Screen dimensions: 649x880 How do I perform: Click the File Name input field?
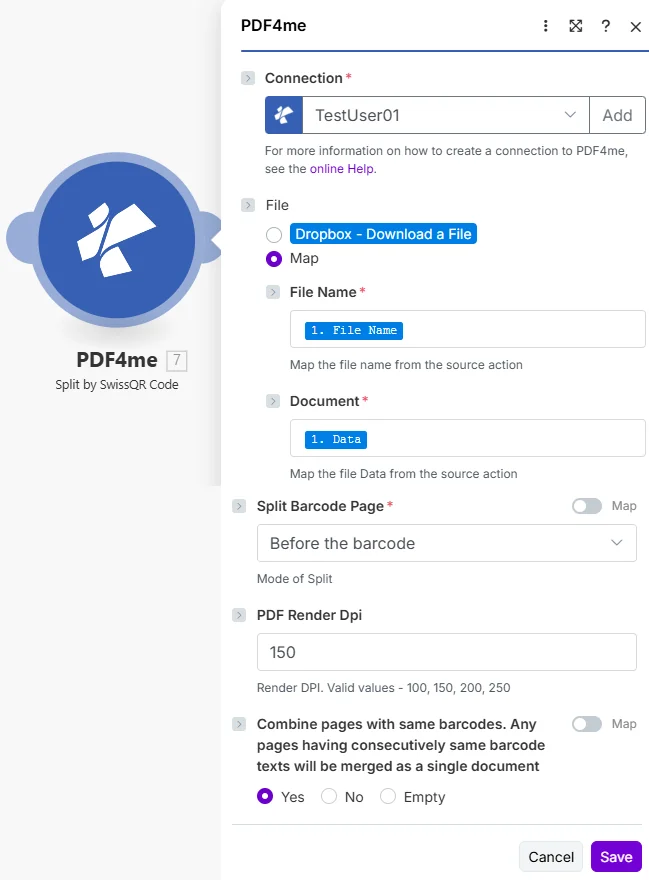tap(468, 329)
